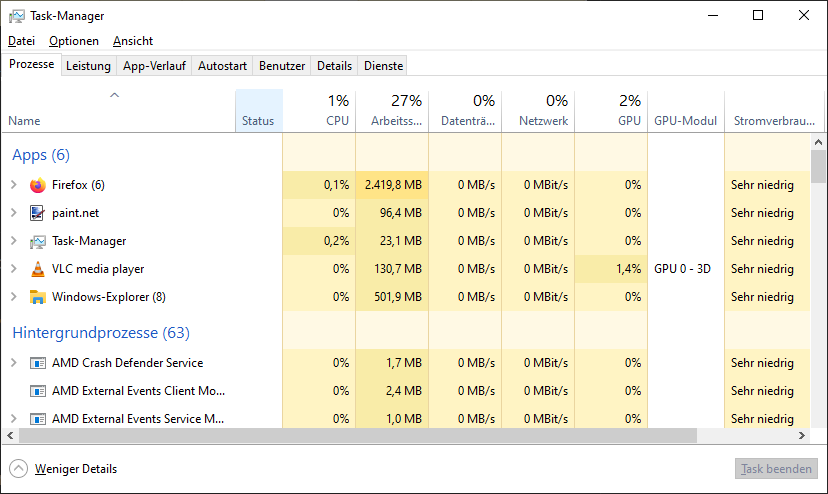Expand the VLC media player entry
This screenshot has width=828, height=494.
pos(14,269)
